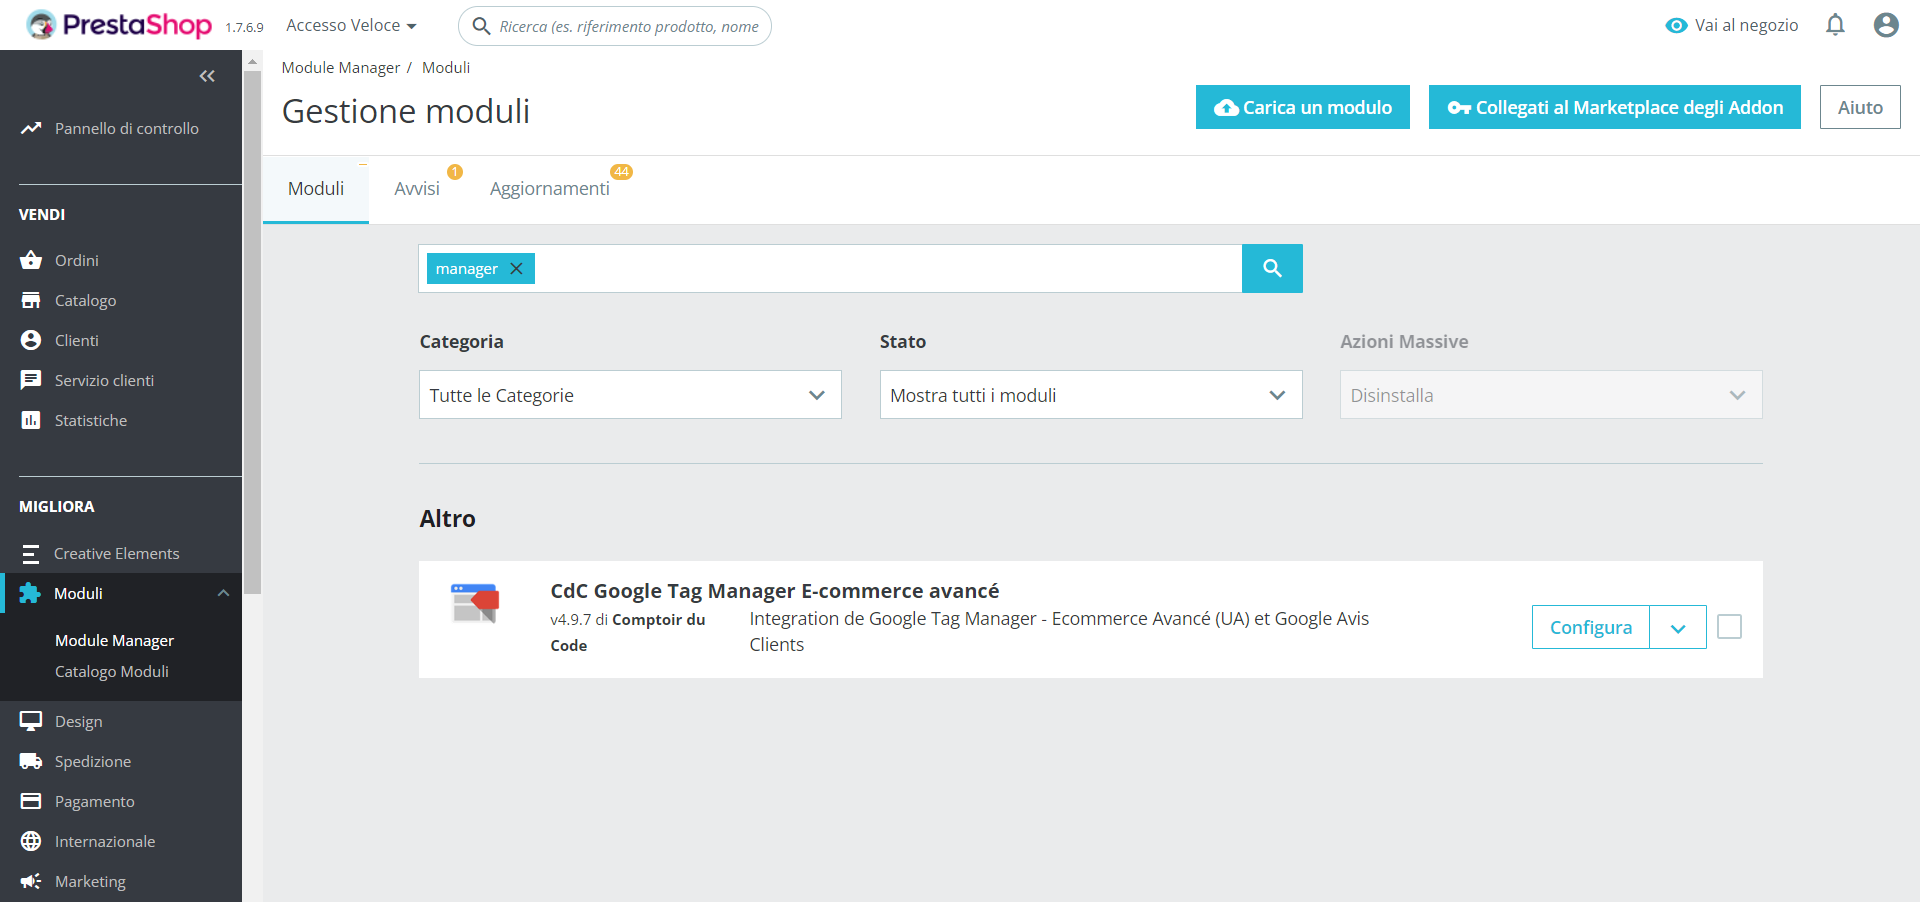
Task: Click the sidebar vertical scrollbar
Action: coord(253,330)
